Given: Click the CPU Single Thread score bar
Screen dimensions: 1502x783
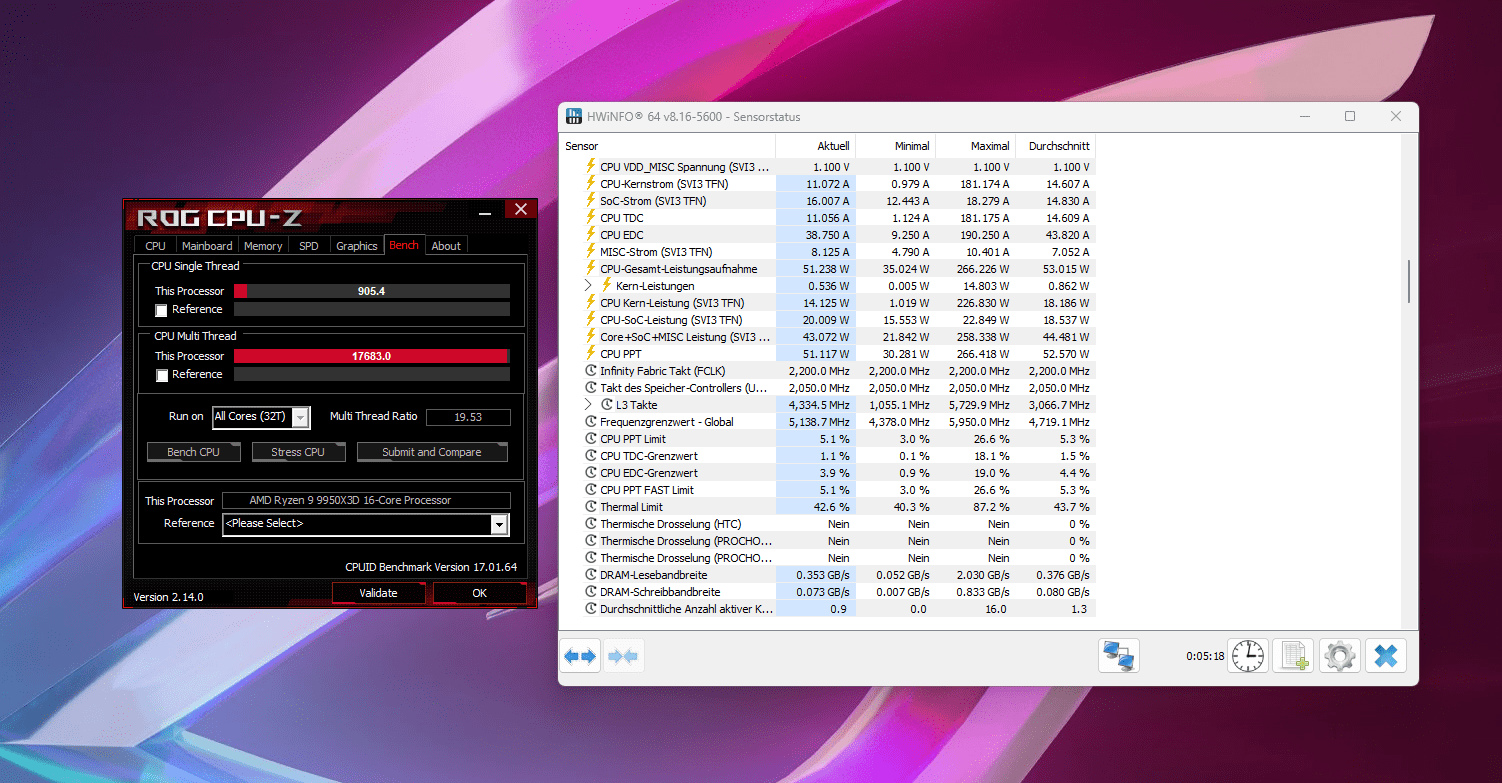Looking at the screenshot, I should [372, 291].
